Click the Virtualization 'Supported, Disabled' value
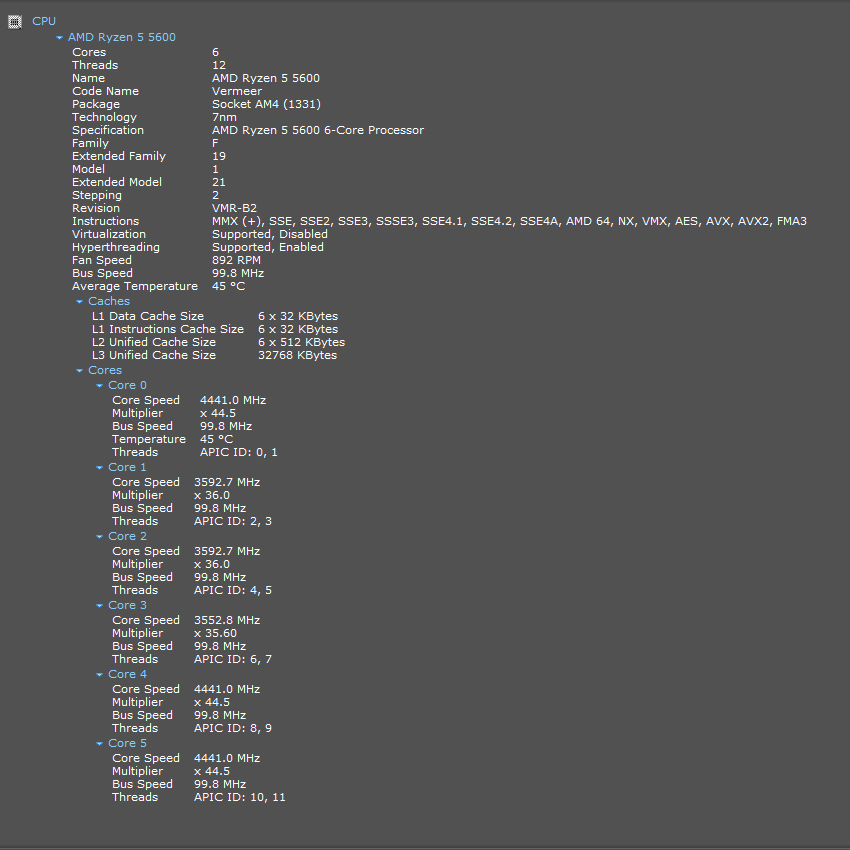This screenshot has height=850, width=850. click(x=270, y=234)
